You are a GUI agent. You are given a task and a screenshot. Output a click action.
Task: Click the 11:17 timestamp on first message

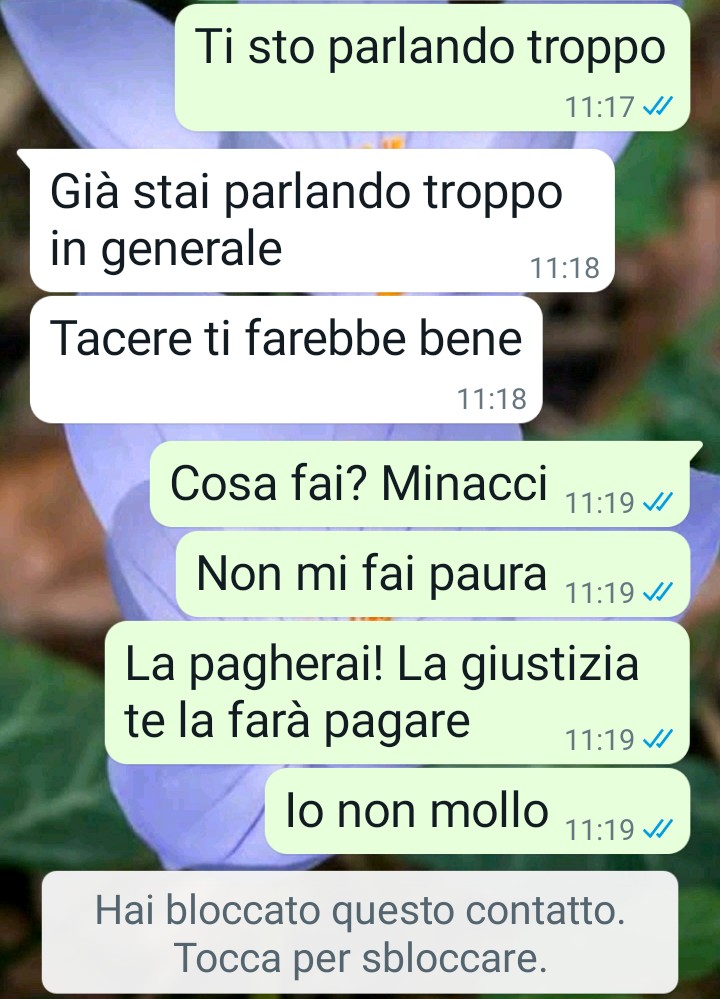[600, 107]
